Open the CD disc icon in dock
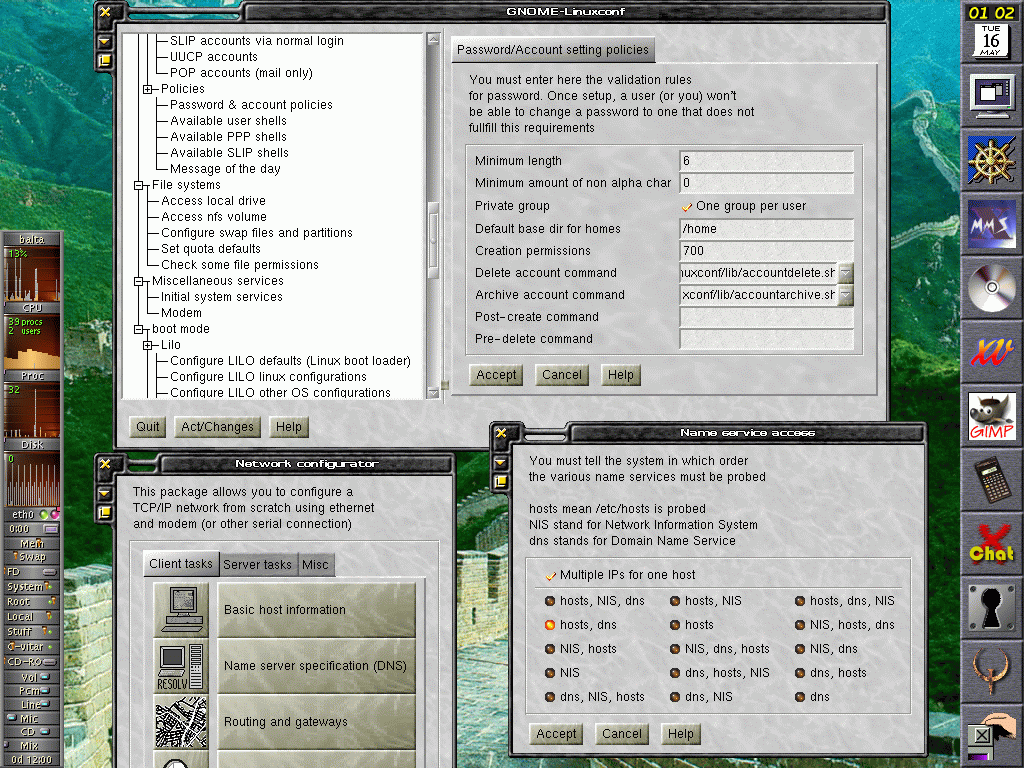 click(991, 288)
